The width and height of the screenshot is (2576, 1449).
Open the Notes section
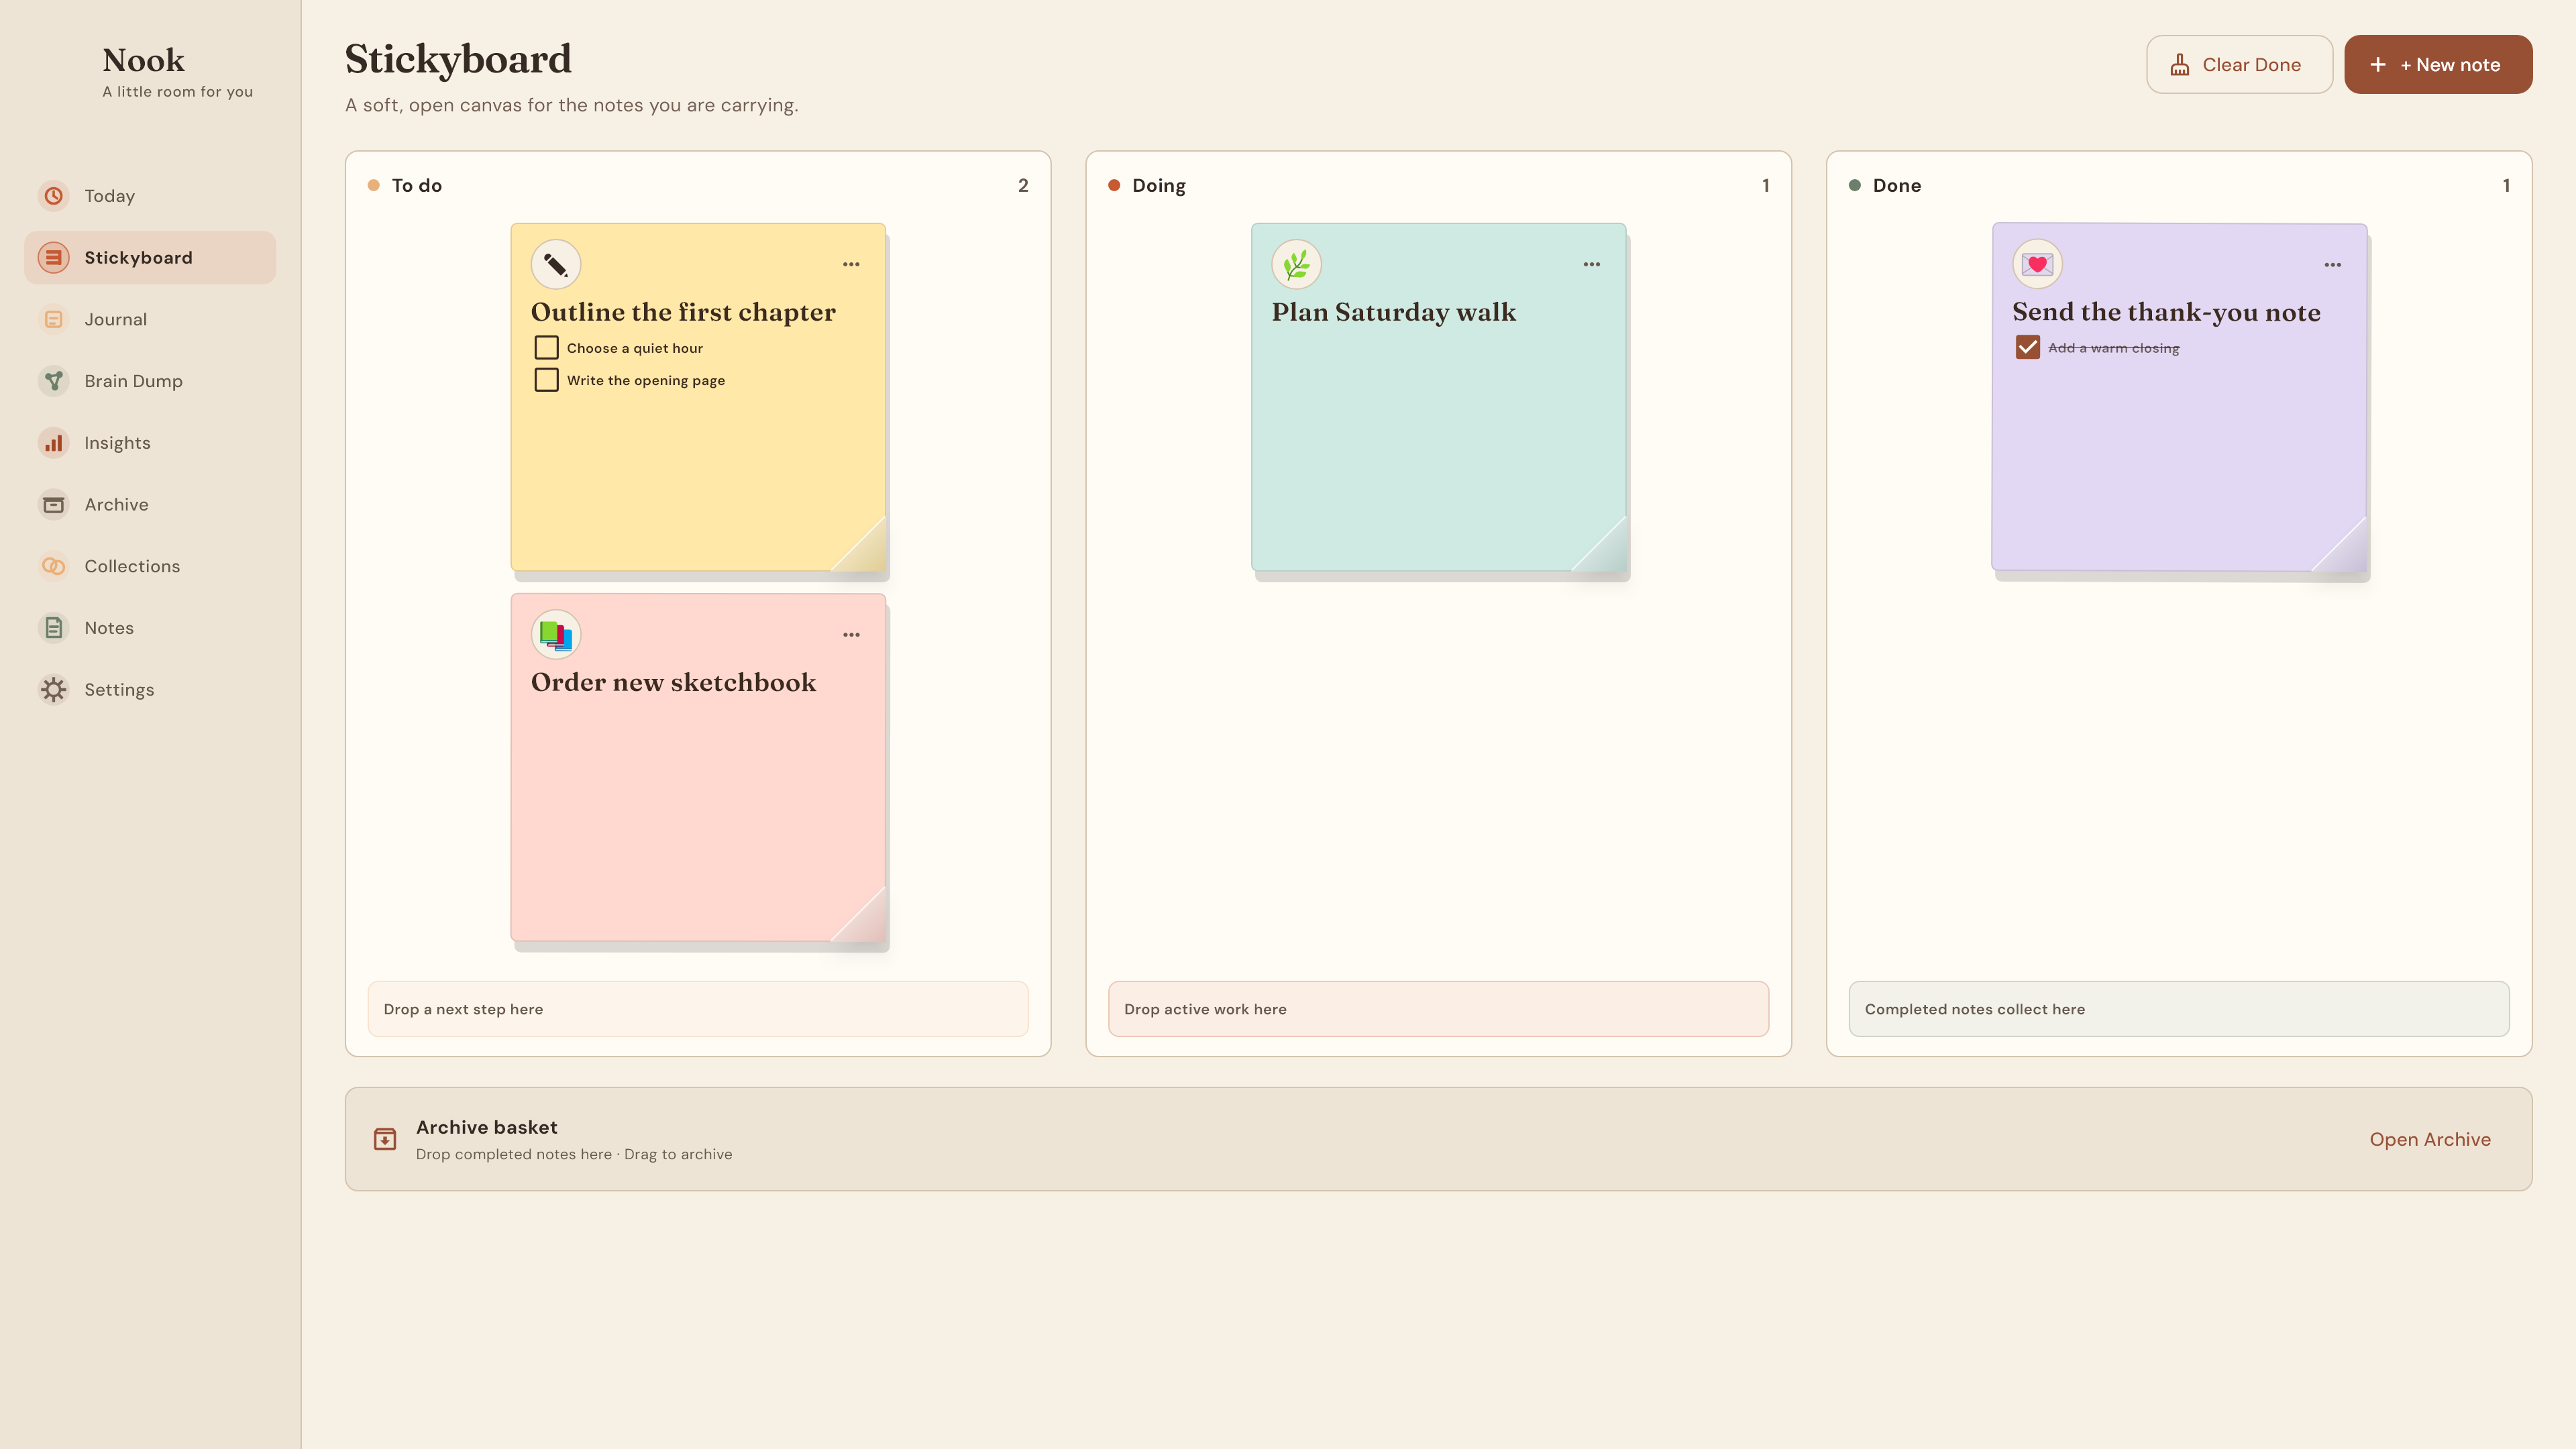click(x=150, y=628)
